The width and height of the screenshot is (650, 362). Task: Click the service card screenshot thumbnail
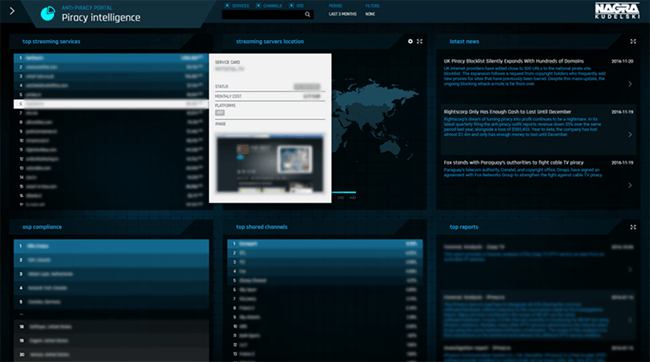click(x=270, y=163)
